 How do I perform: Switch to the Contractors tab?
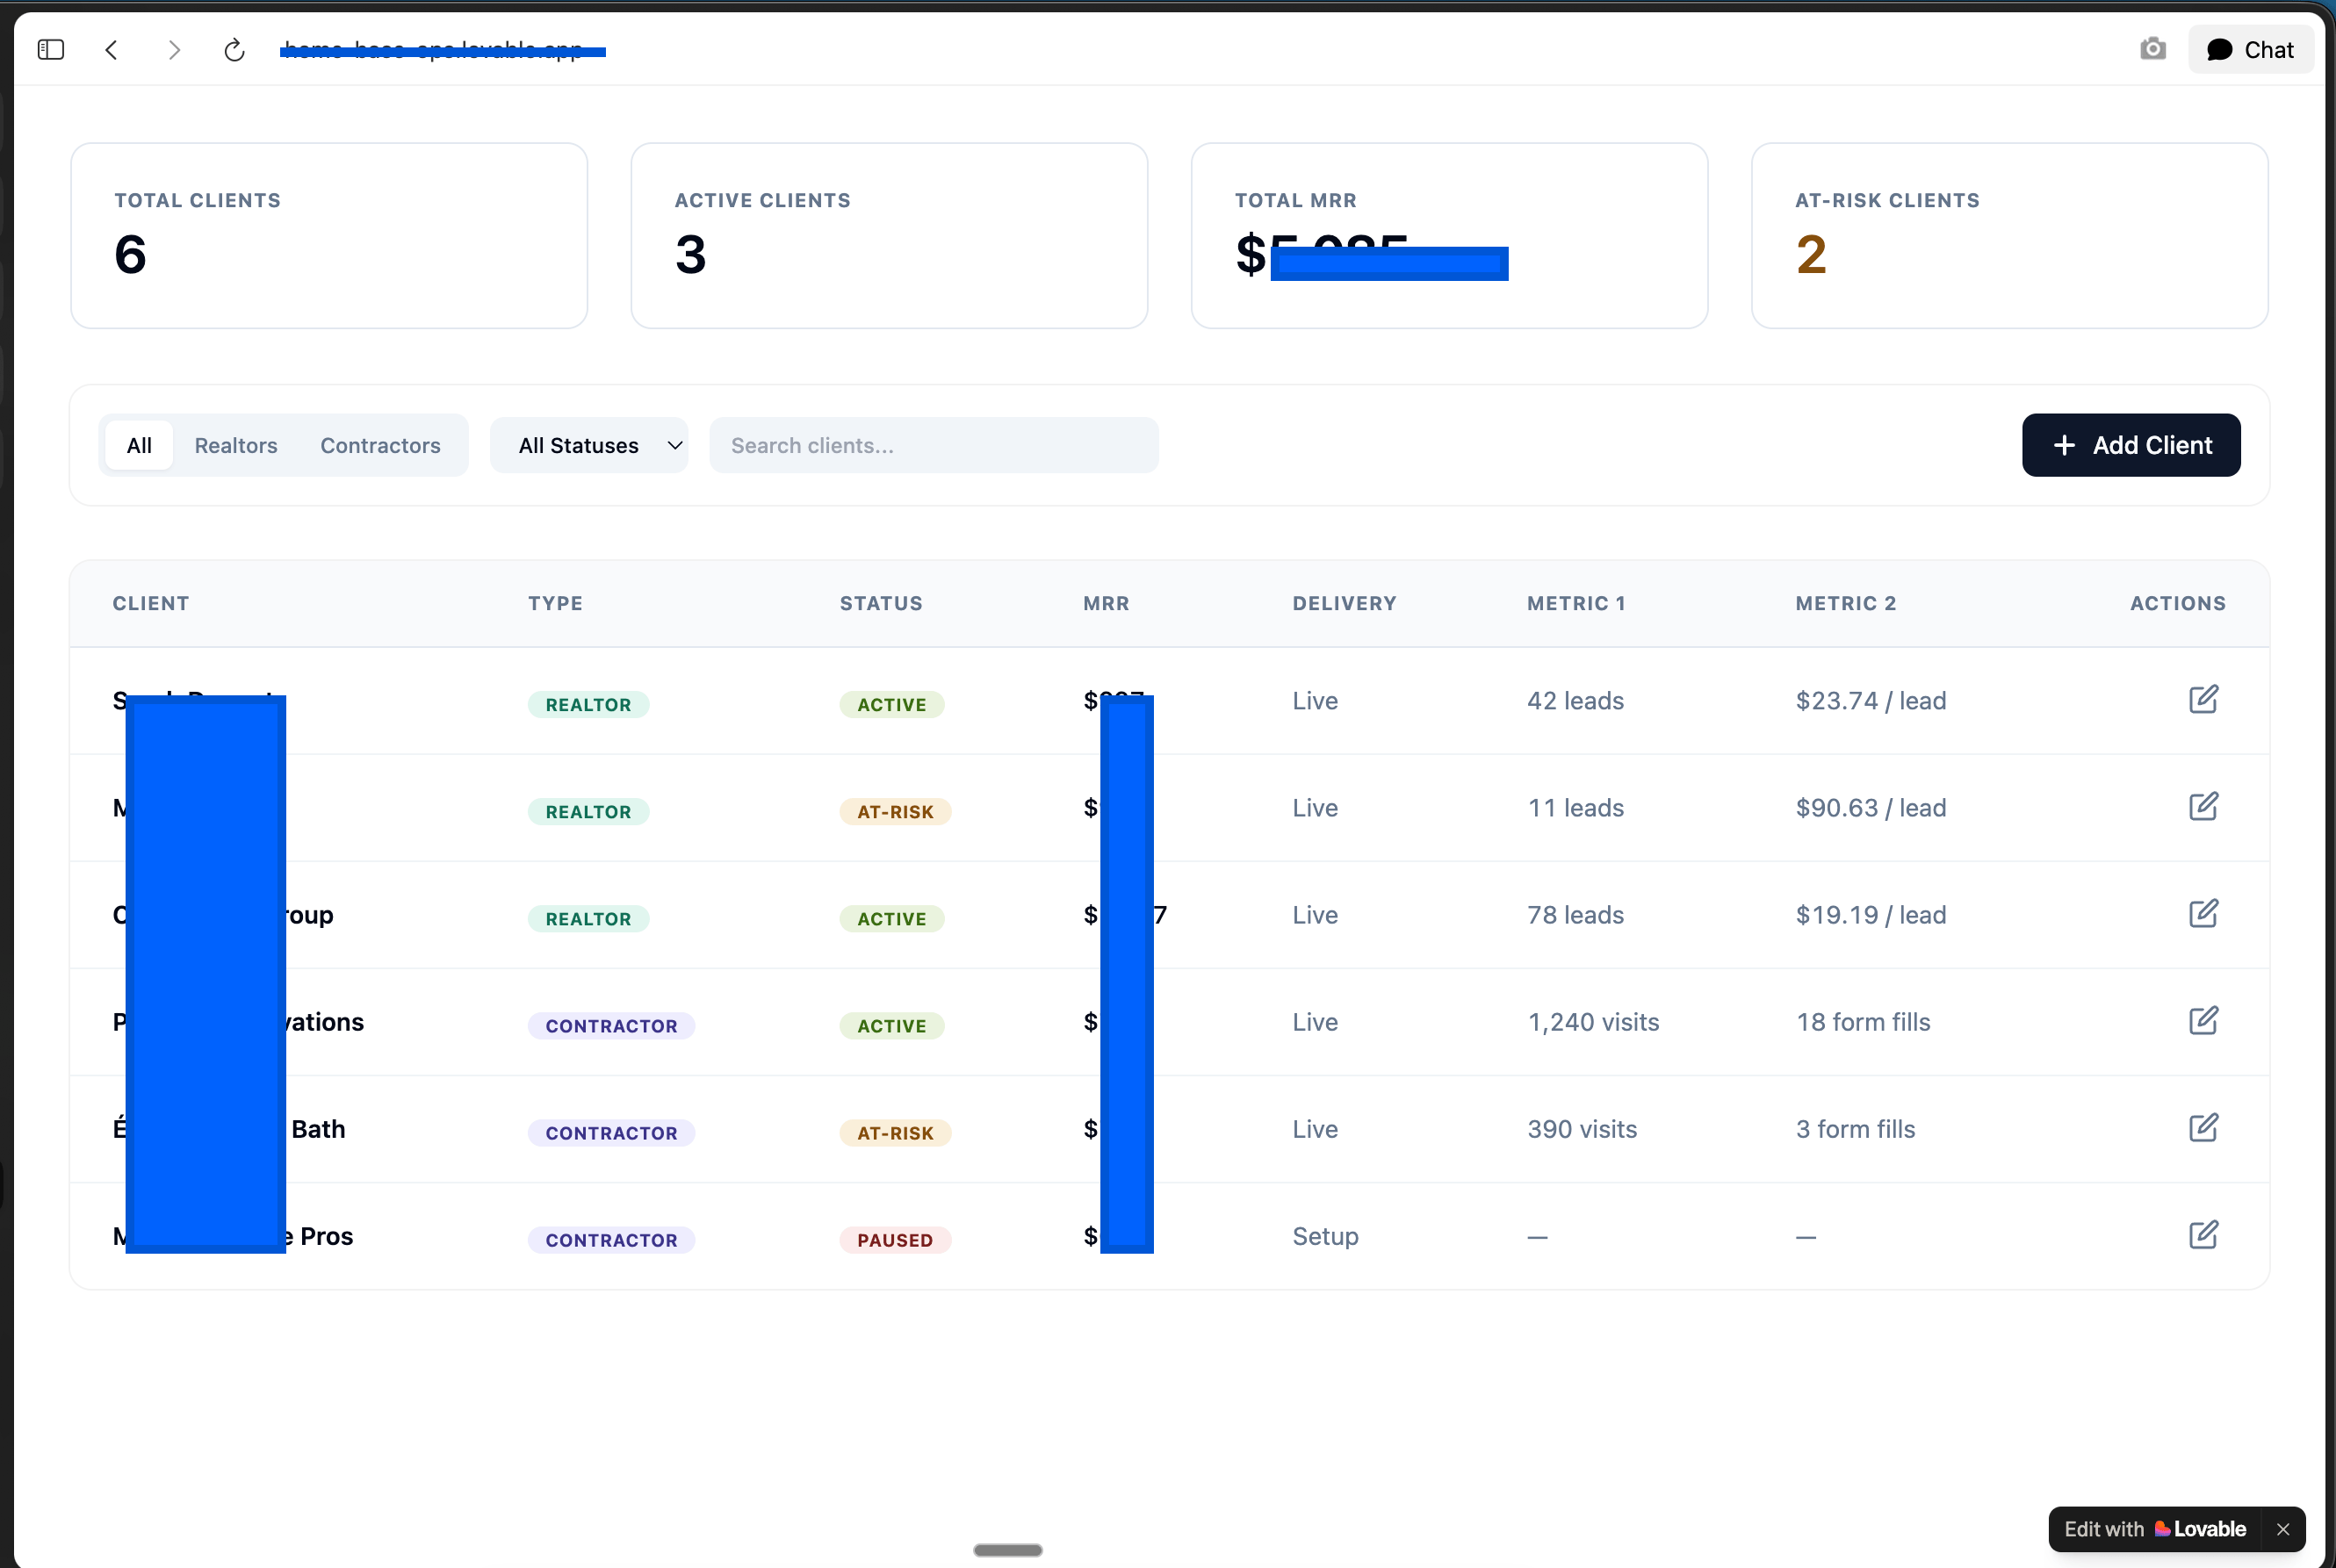tap(380, 445)
